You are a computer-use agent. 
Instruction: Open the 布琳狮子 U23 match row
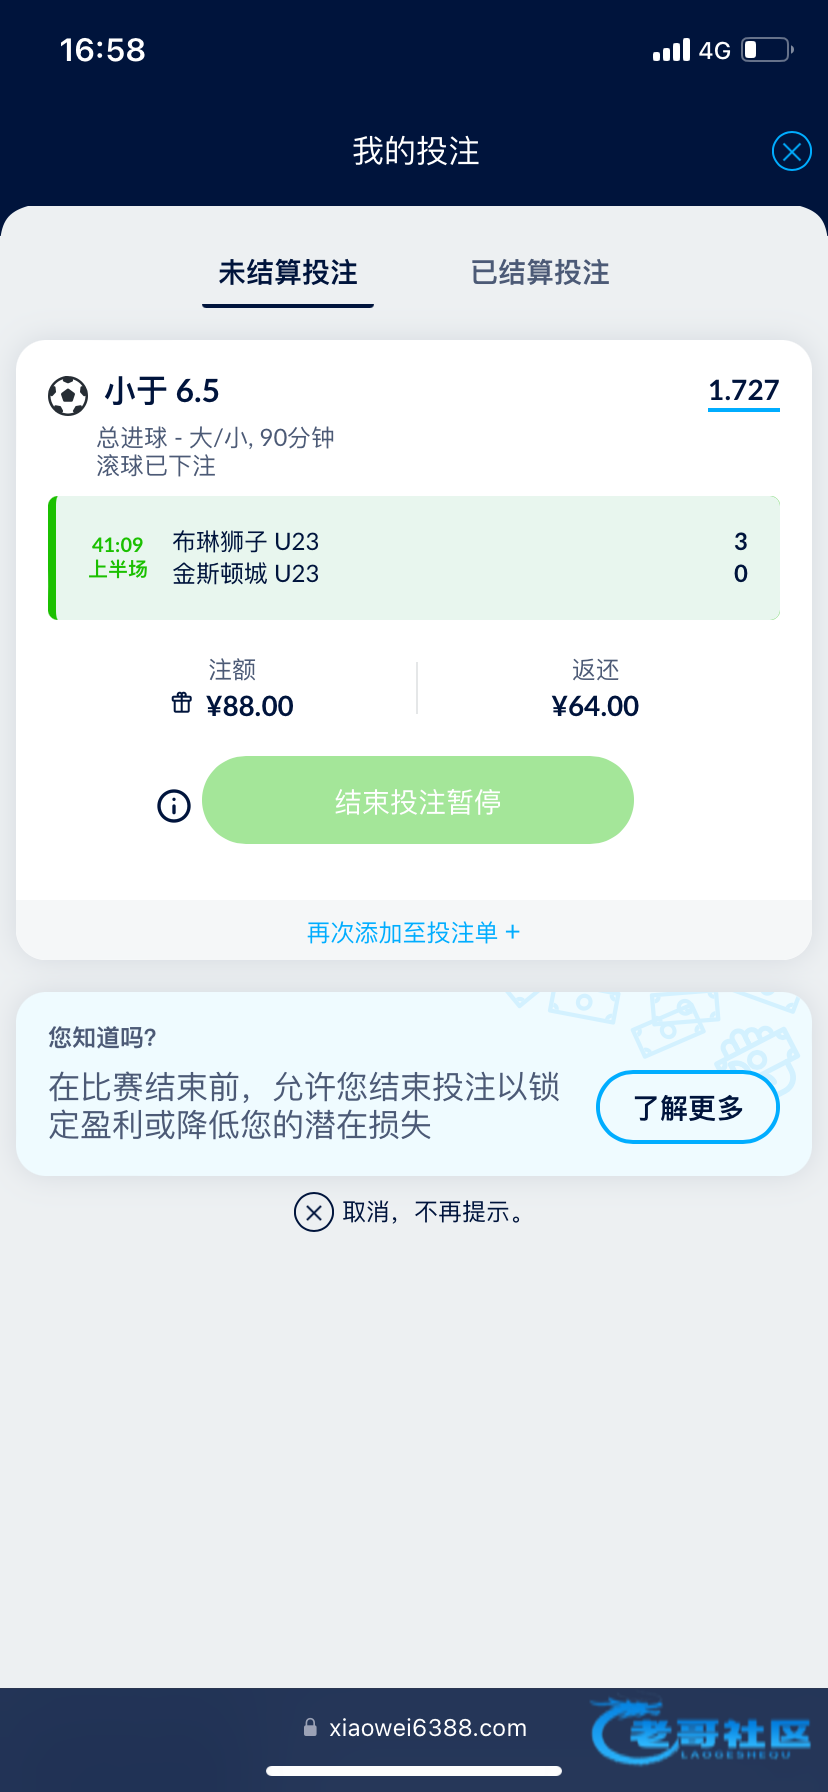click(x=414, y=558)
